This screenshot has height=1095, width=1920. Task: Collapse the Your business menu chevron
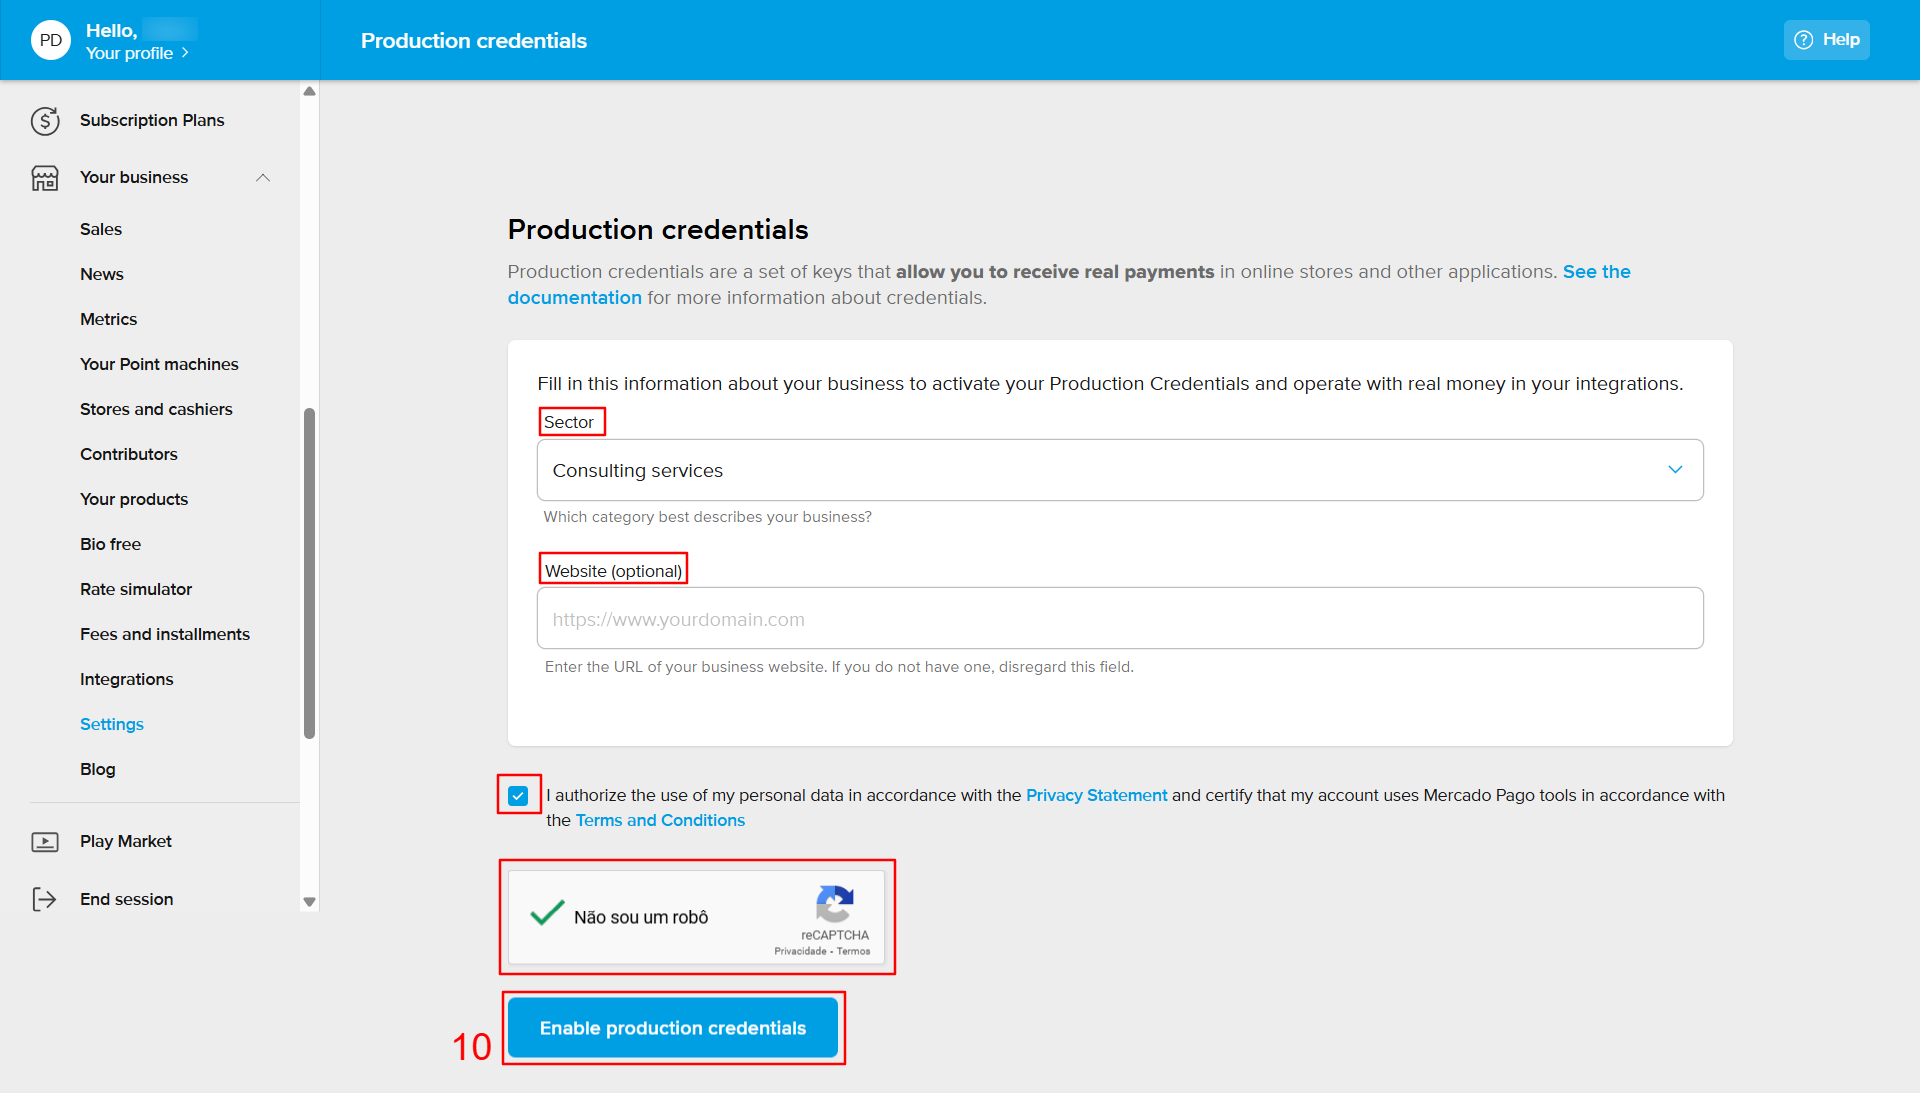click(263, 178)
